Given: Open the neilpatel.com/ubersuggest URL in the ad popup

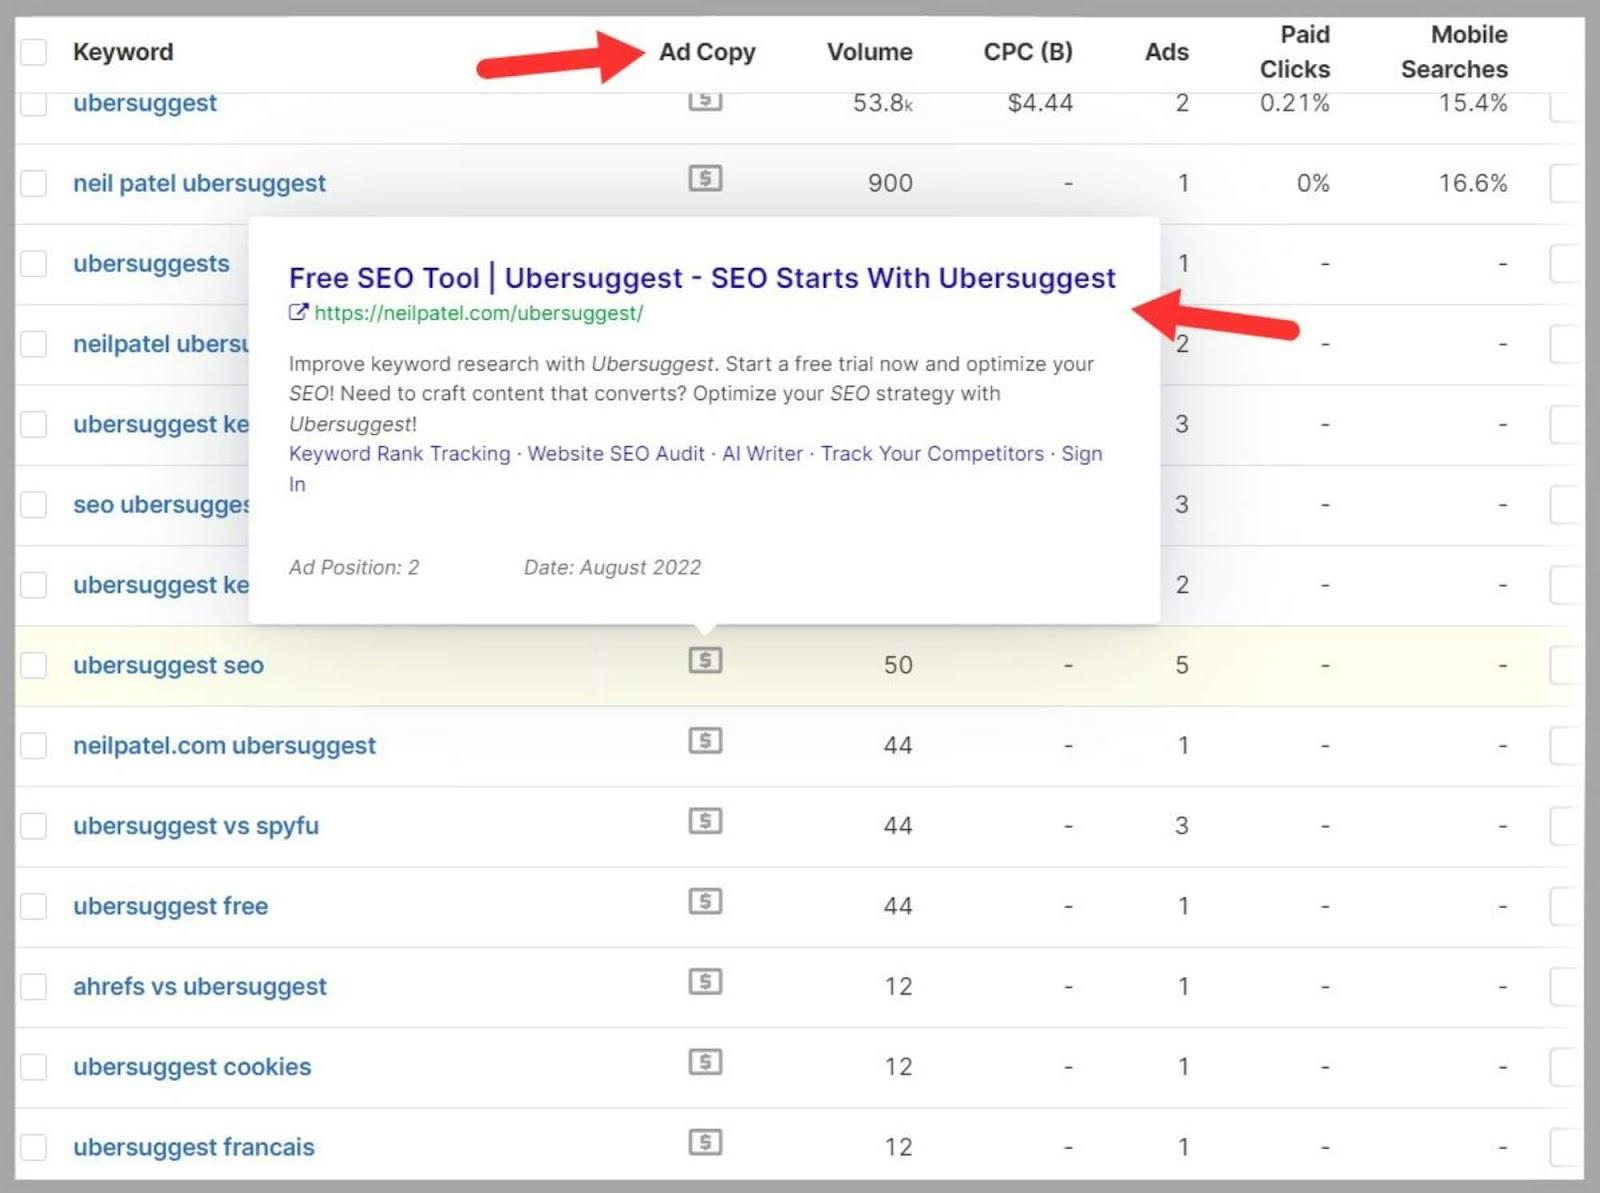Looking at the screenshot, I should pyautogui.click(x=478, y=313).
